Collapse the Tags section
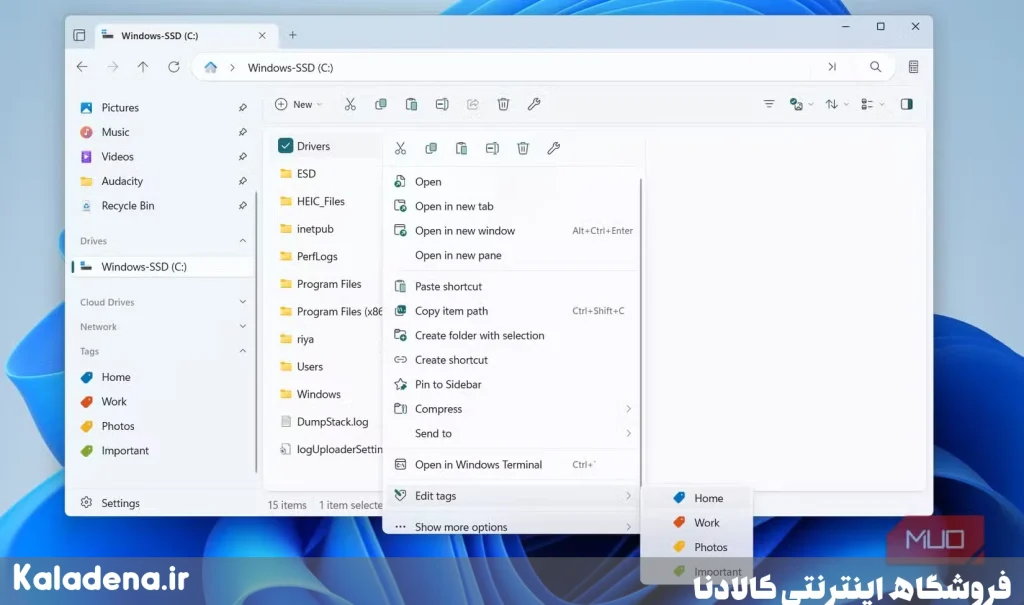 pyautogui.click(x=243, y=351)
